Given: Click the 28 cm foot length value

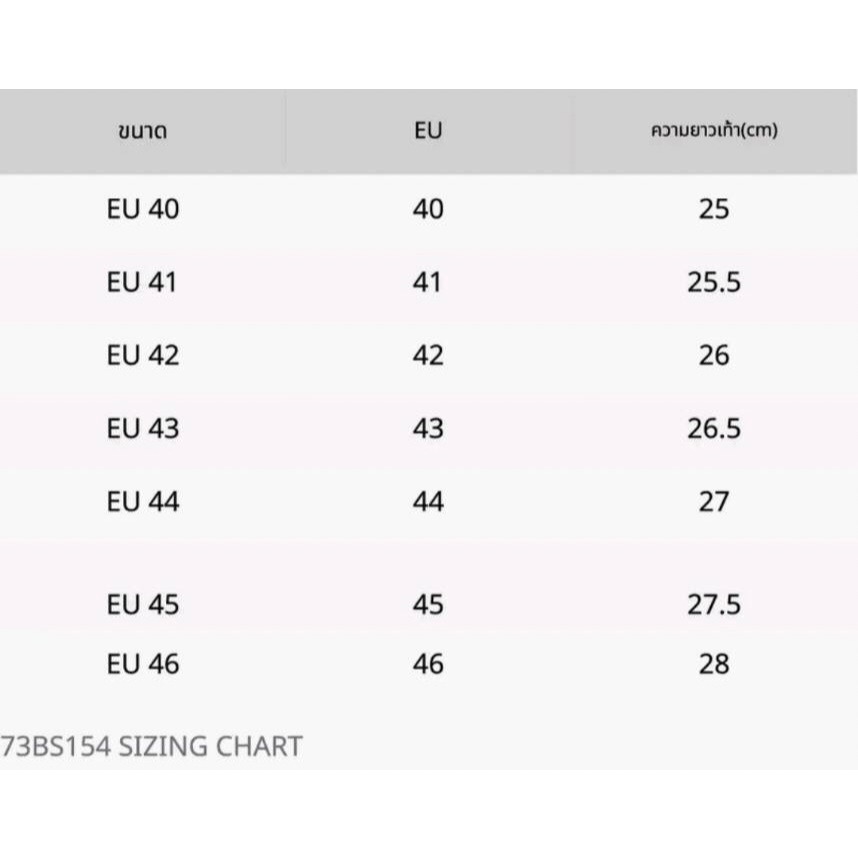Looking at the screenshot, I should (714, 664).
